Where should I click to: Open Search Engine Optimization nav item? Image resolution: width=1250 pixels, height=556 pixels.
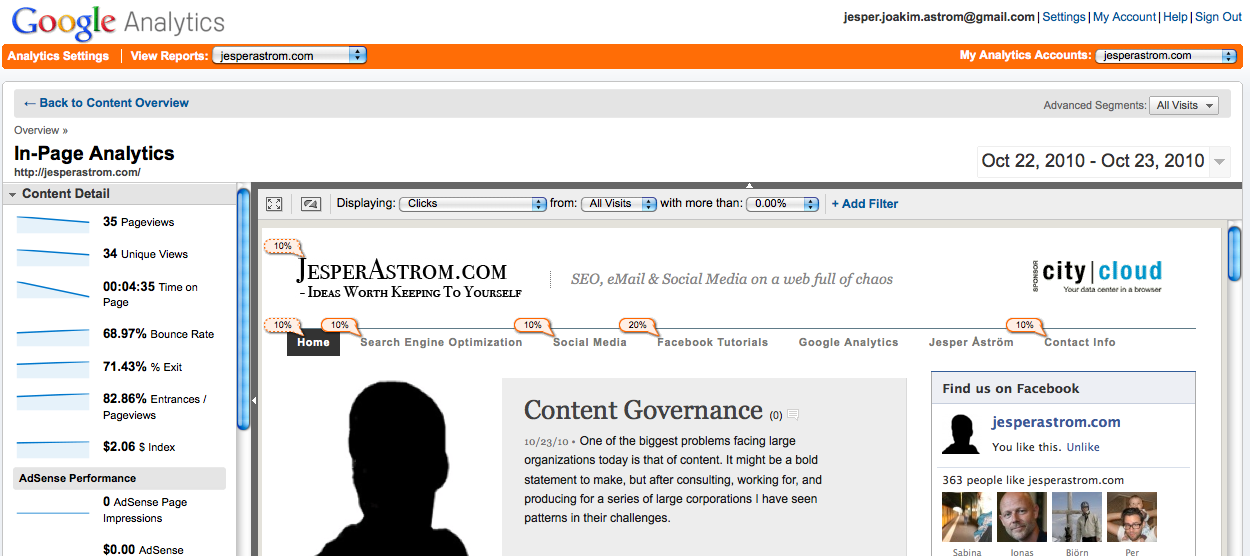441,342
